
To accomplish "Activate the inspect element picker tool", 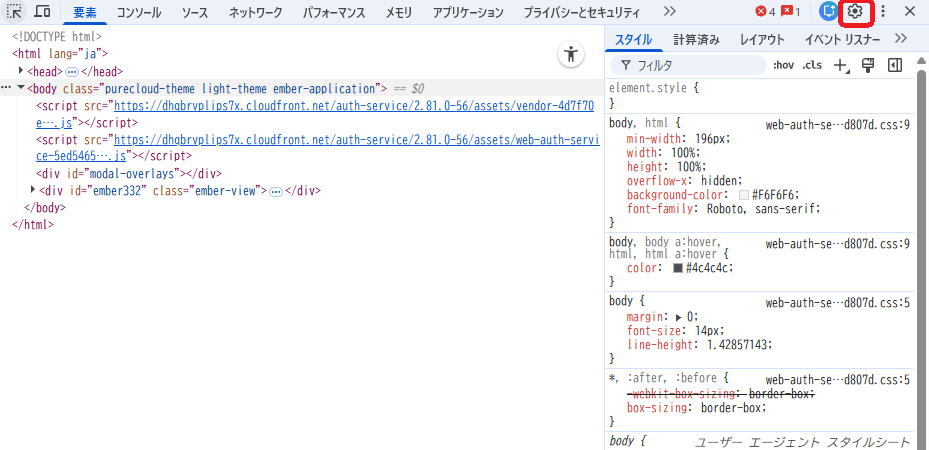I will click(x=16, y=12).
